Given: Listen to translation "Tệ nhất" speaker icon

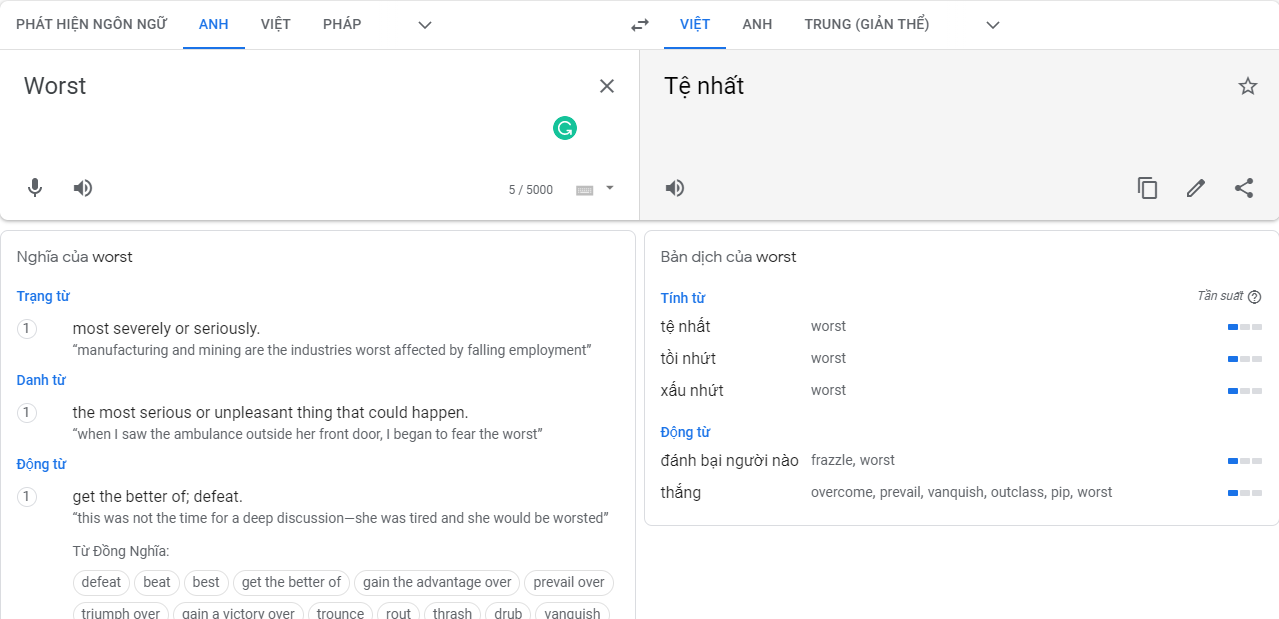Looking at the screenshot, I should coord(675,188).
